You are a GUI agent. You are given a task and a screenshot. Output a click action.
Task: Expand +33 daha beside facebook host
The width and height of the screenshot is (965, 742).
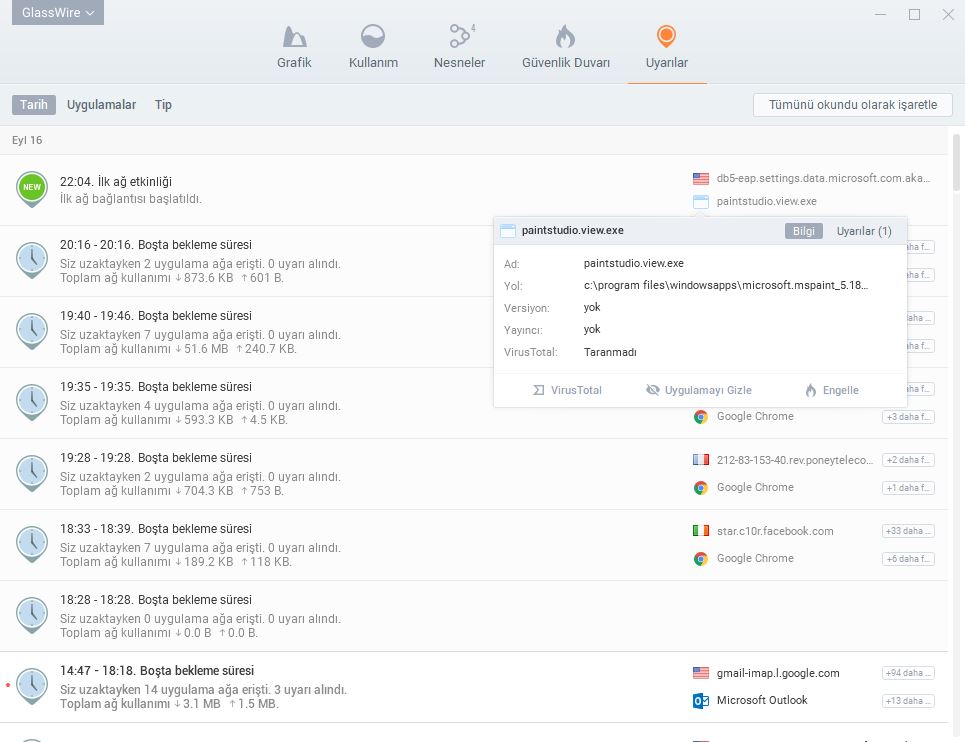click(908, 531)
